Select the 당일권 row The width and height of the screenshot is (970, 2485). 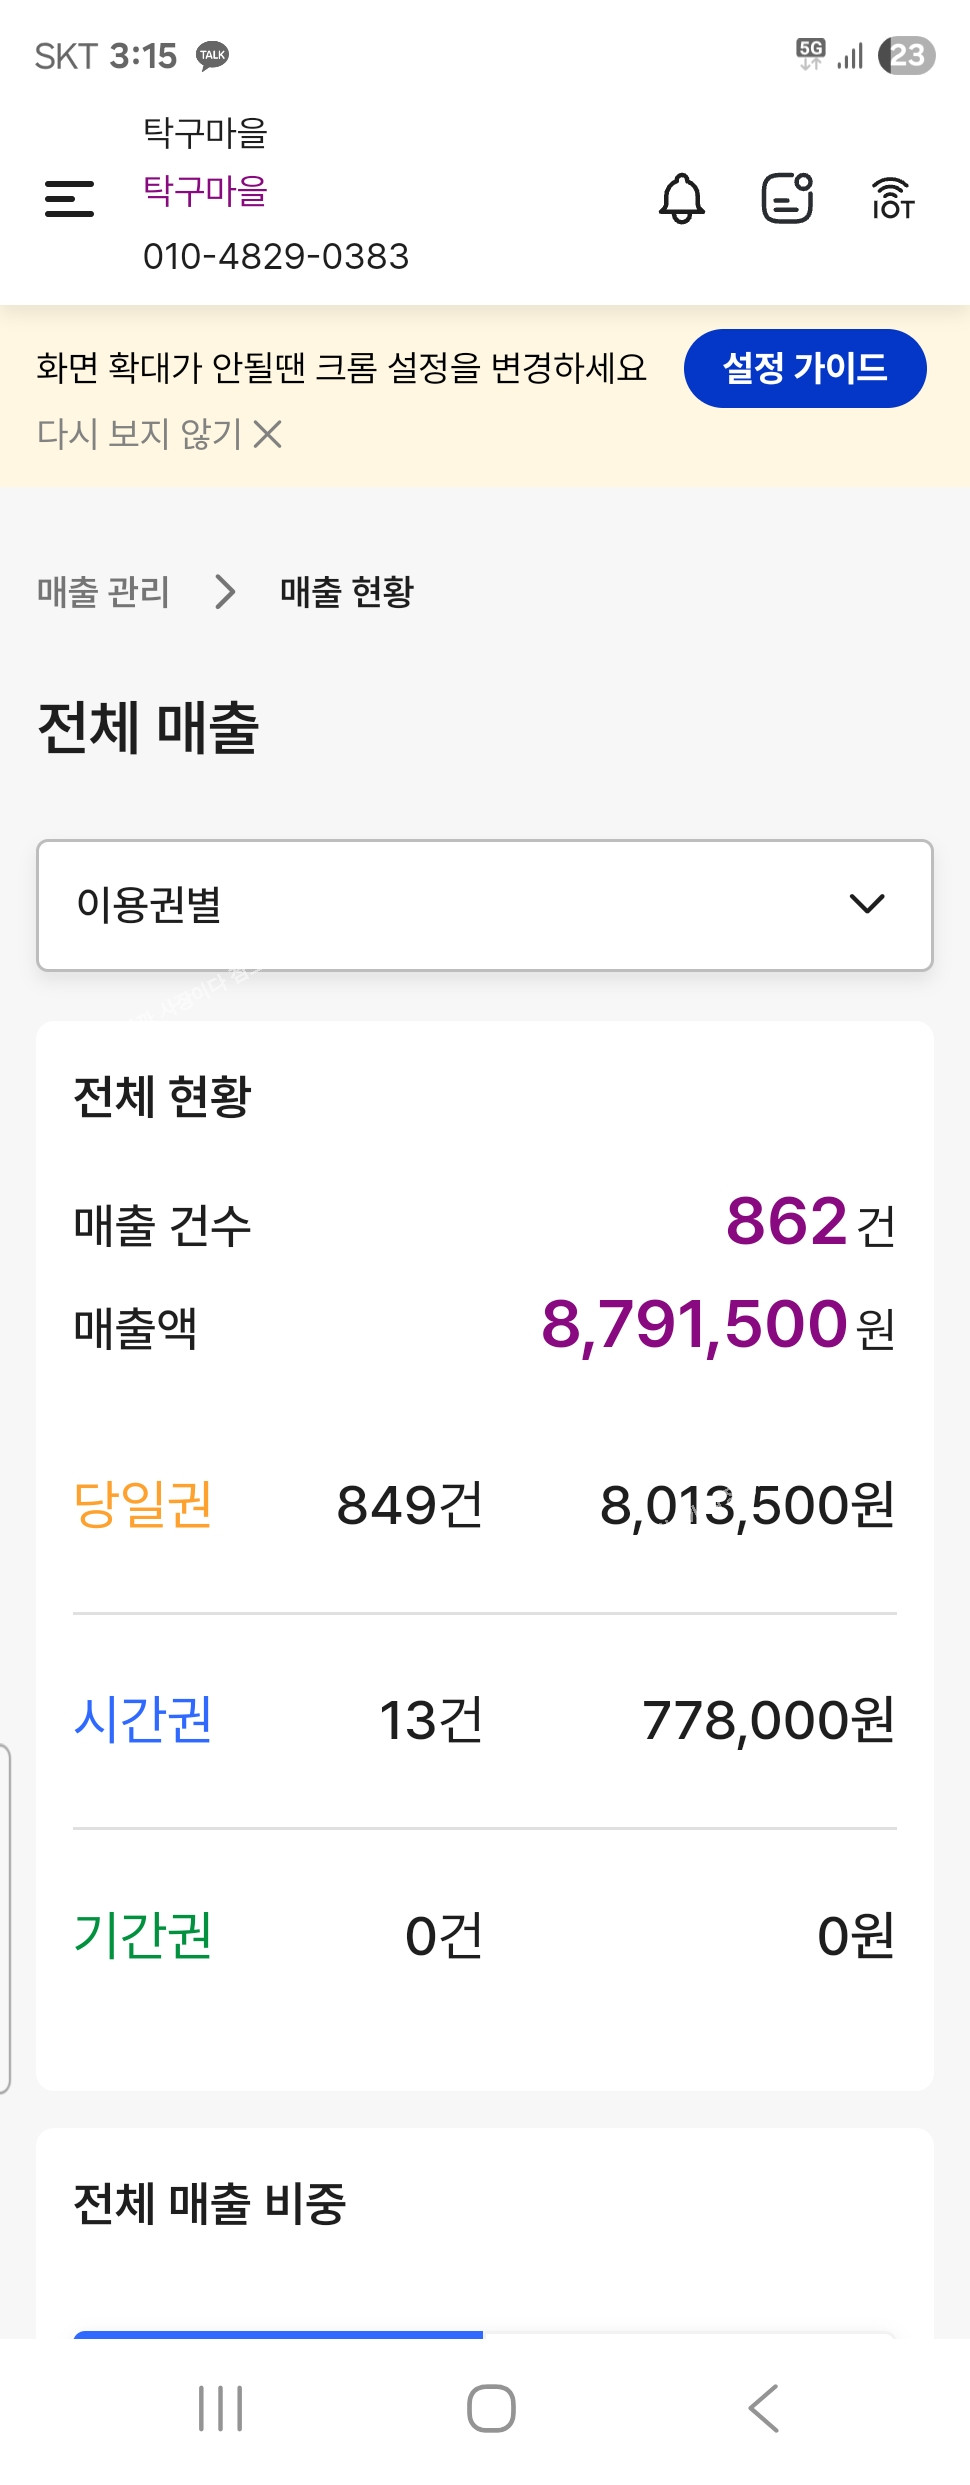485,1505
